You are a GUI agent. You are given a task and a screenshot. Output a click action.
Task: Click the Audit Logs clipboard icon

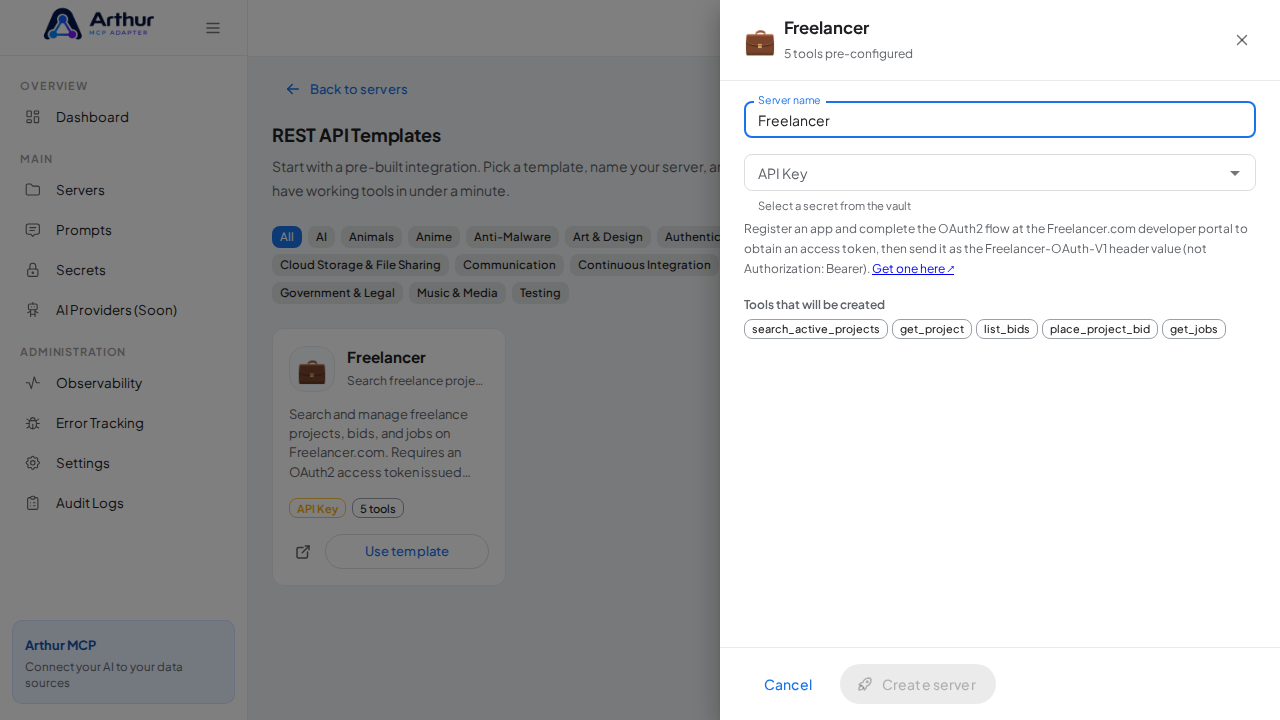click(33, 503)
